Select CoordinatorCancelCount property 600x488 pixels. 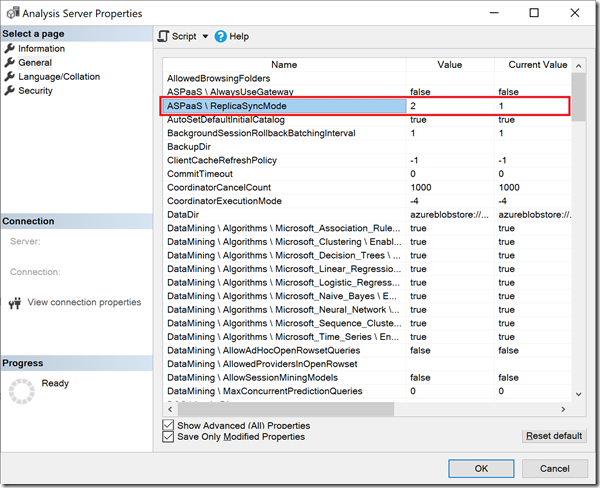pyautogui.click(x=367, y=188)
